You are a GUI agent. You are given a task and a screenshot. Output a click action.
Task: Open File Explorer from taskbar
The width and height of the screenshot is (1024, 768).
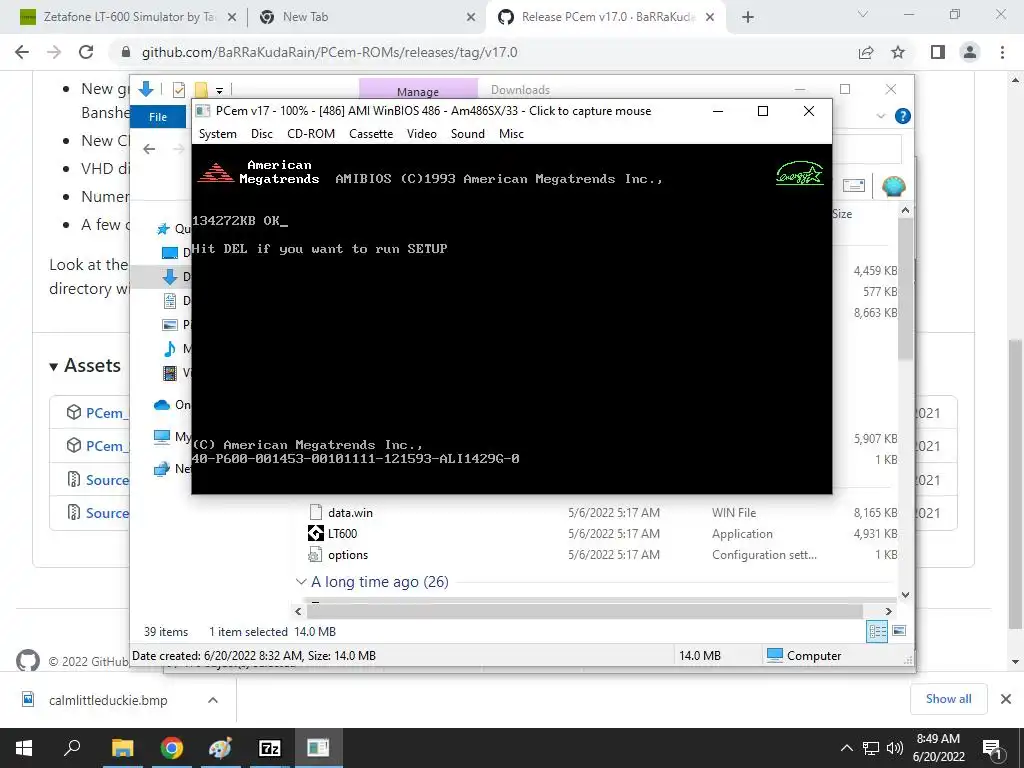(x=122, y=748)
